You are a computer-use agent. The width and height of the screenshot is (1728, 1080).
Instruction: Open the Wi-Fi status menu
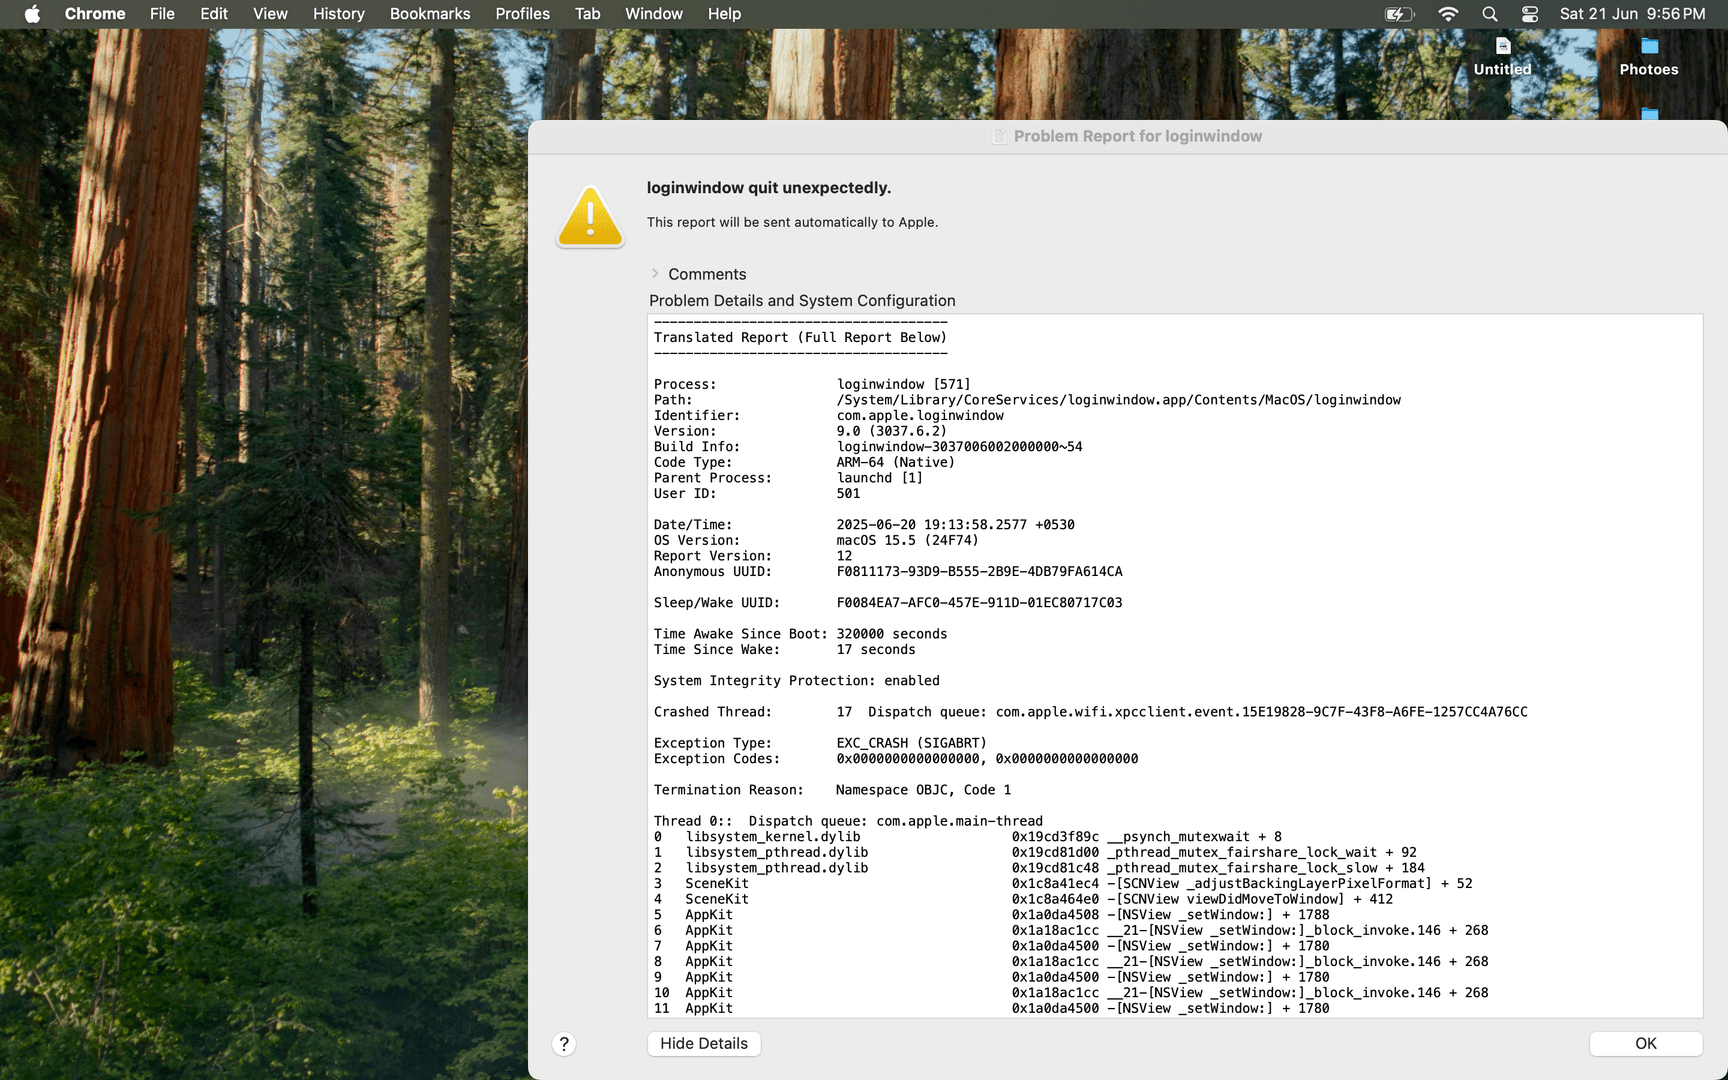tap(1448, 14)
